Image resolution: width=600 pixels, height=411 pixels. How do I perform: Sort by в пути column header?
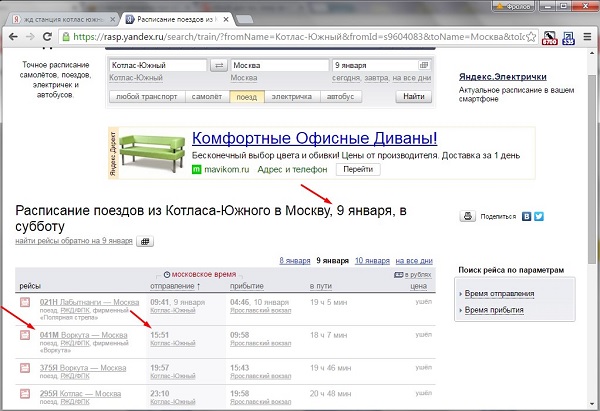[x=321, y=286]
